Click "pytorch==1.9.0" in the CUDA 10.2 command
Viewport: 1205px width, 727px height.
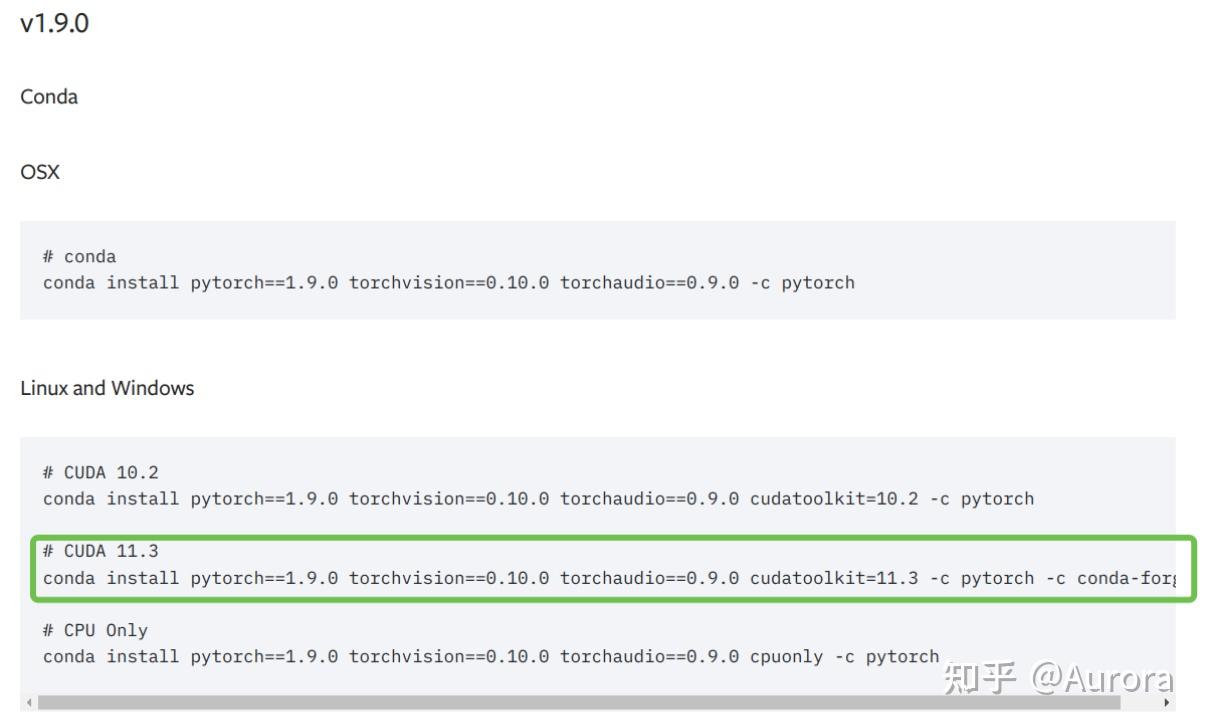click(264, 498)
